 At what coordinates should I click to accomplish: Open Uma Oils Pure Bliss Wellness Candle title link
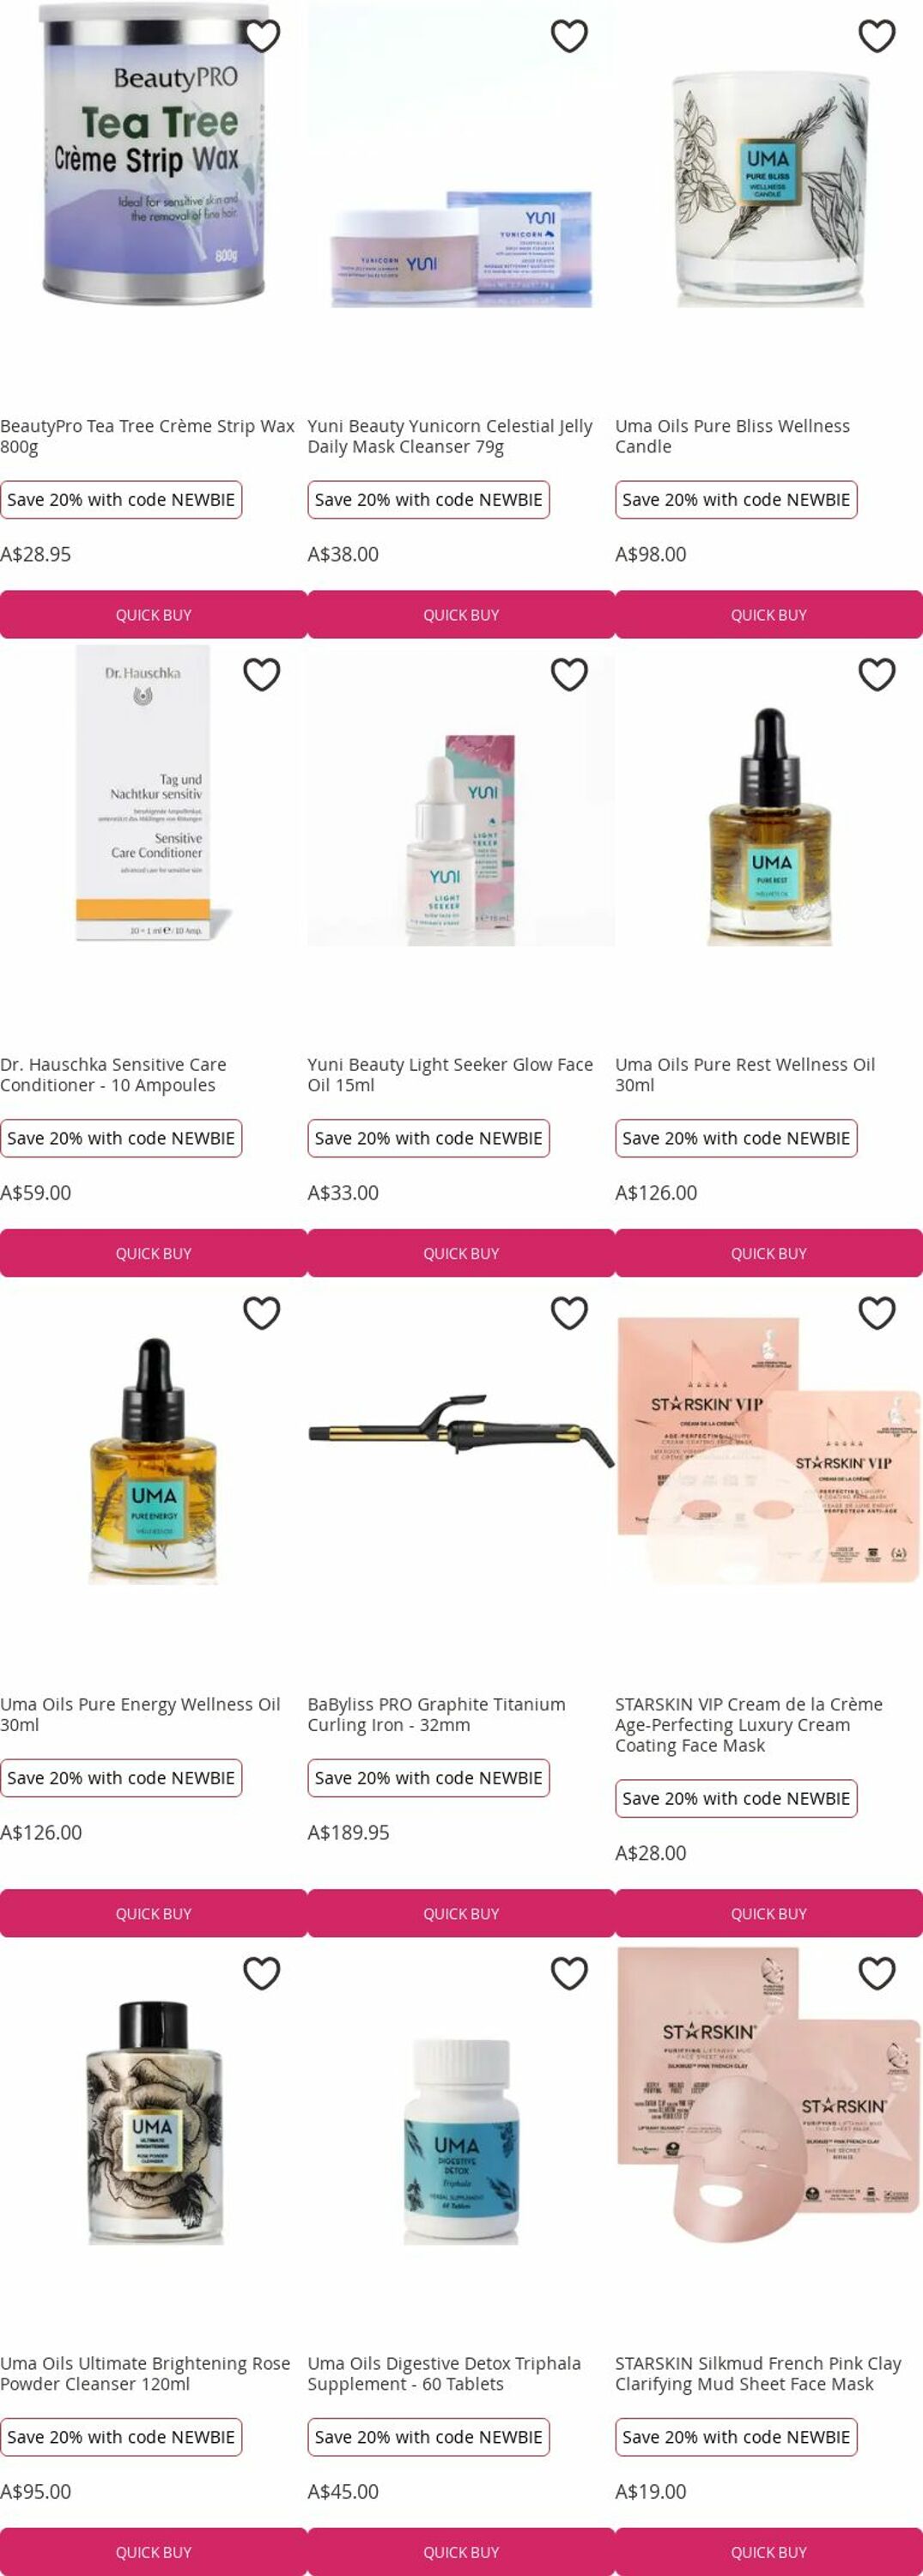[733, 436]
